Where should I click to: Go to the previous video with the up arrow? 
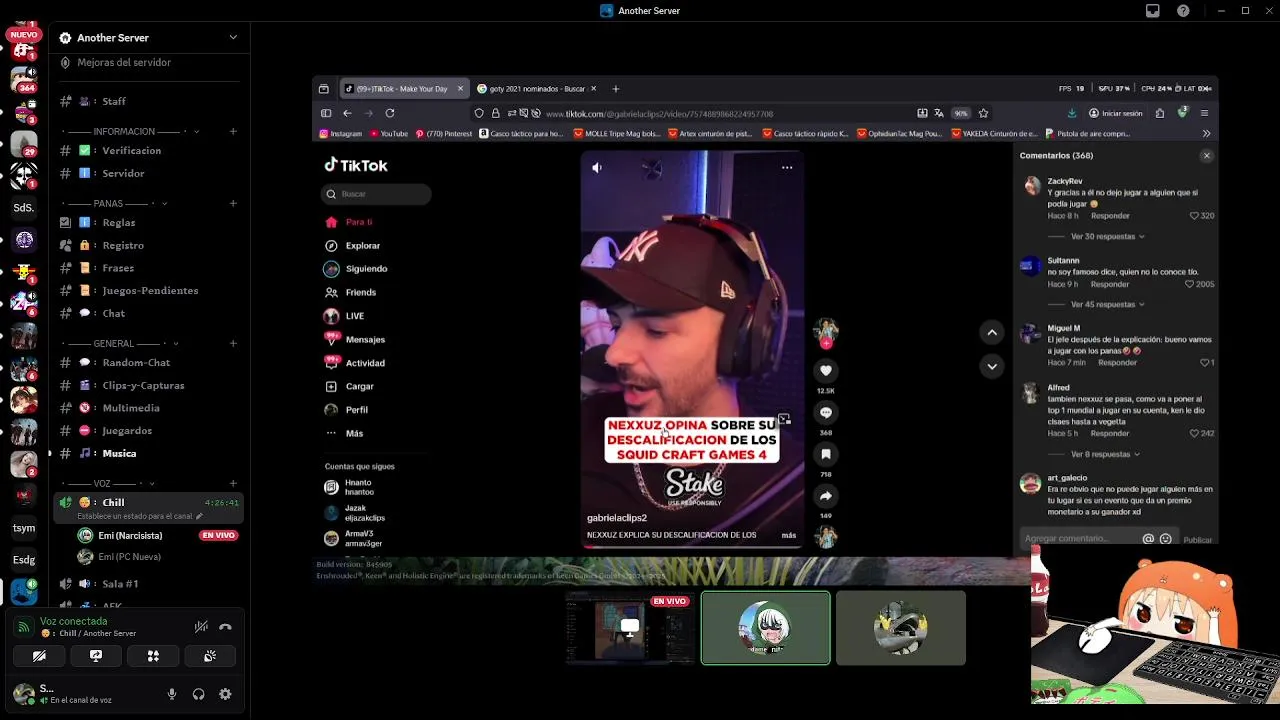pos(992,332)
